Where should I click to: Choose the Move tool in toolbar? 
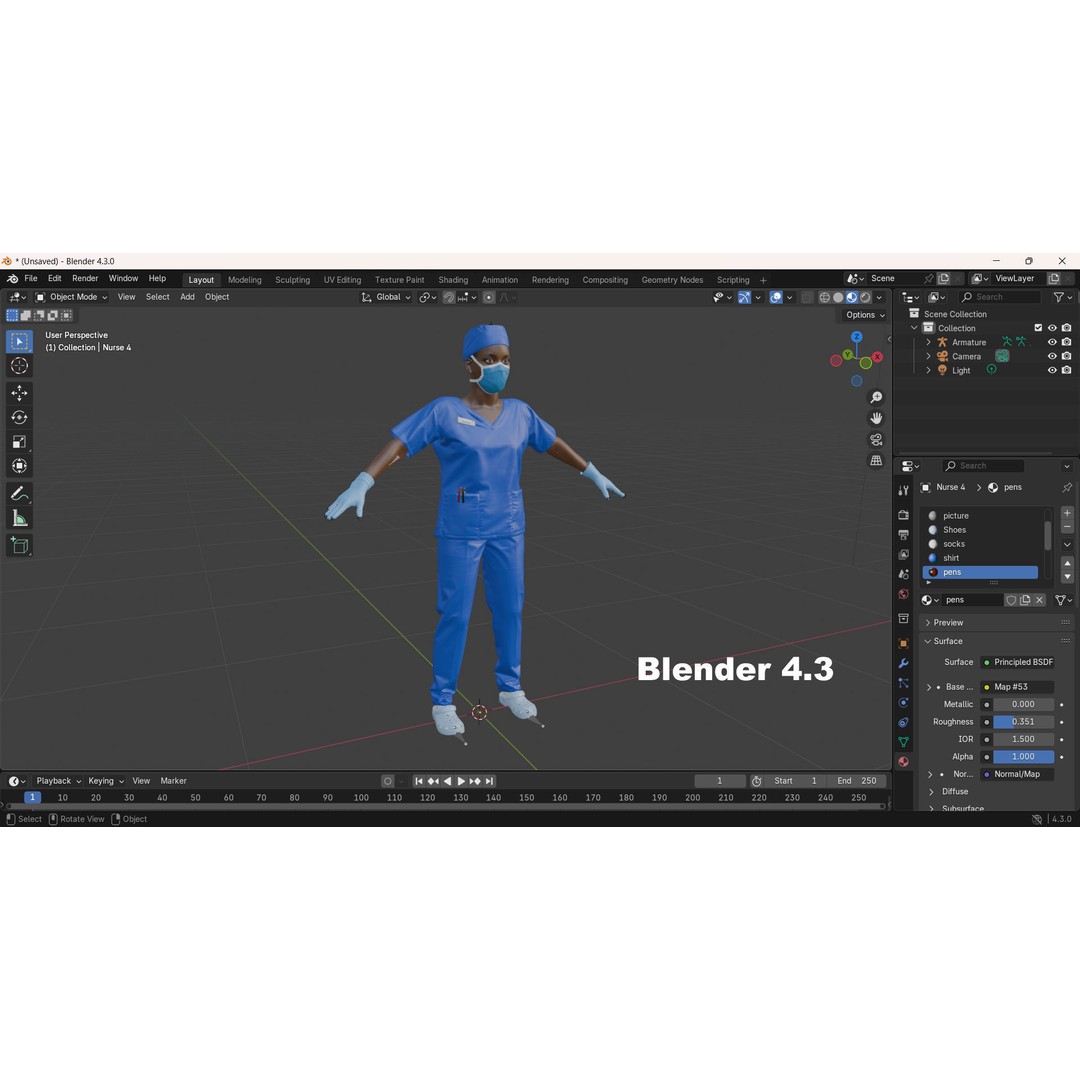click(19, 393)
